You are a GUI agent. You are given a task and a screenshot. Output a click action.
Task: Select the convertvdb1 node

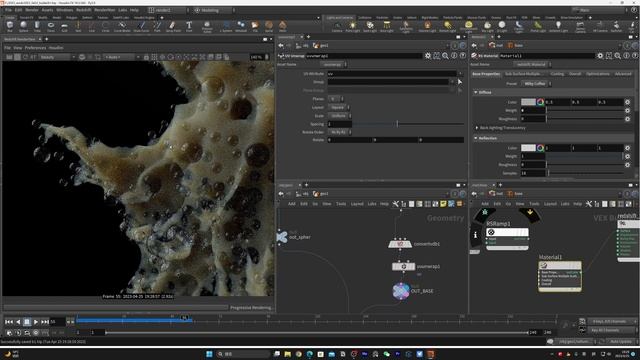(x=400, y=244)
